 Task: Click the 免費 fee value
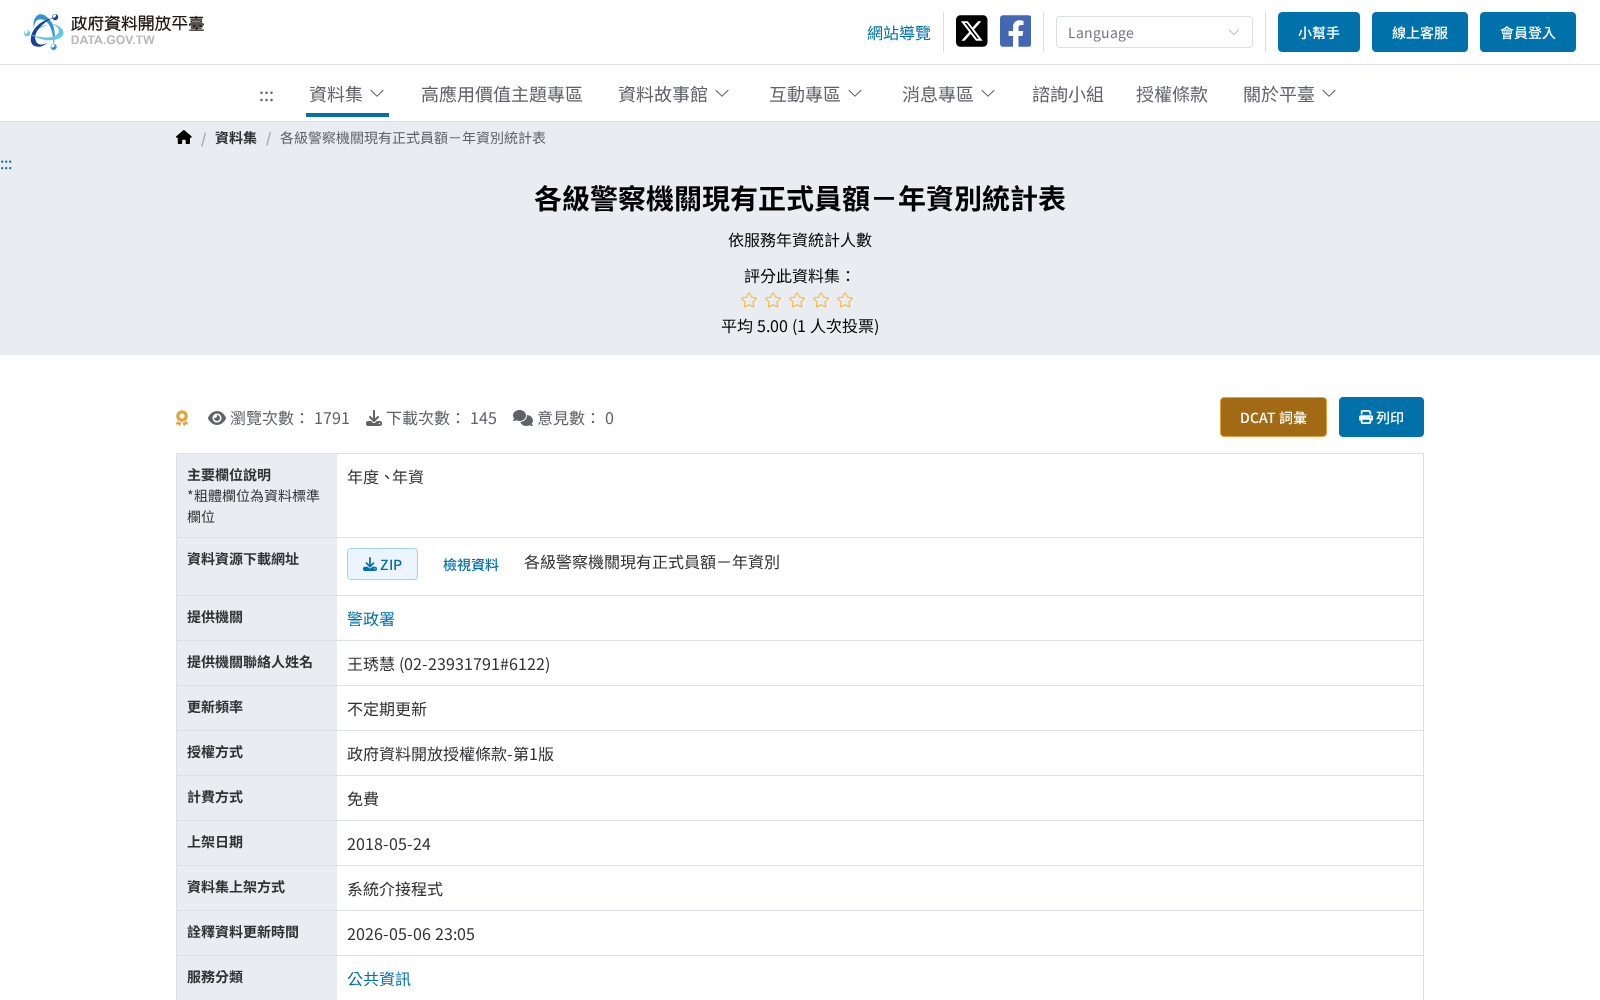[363, 799]
